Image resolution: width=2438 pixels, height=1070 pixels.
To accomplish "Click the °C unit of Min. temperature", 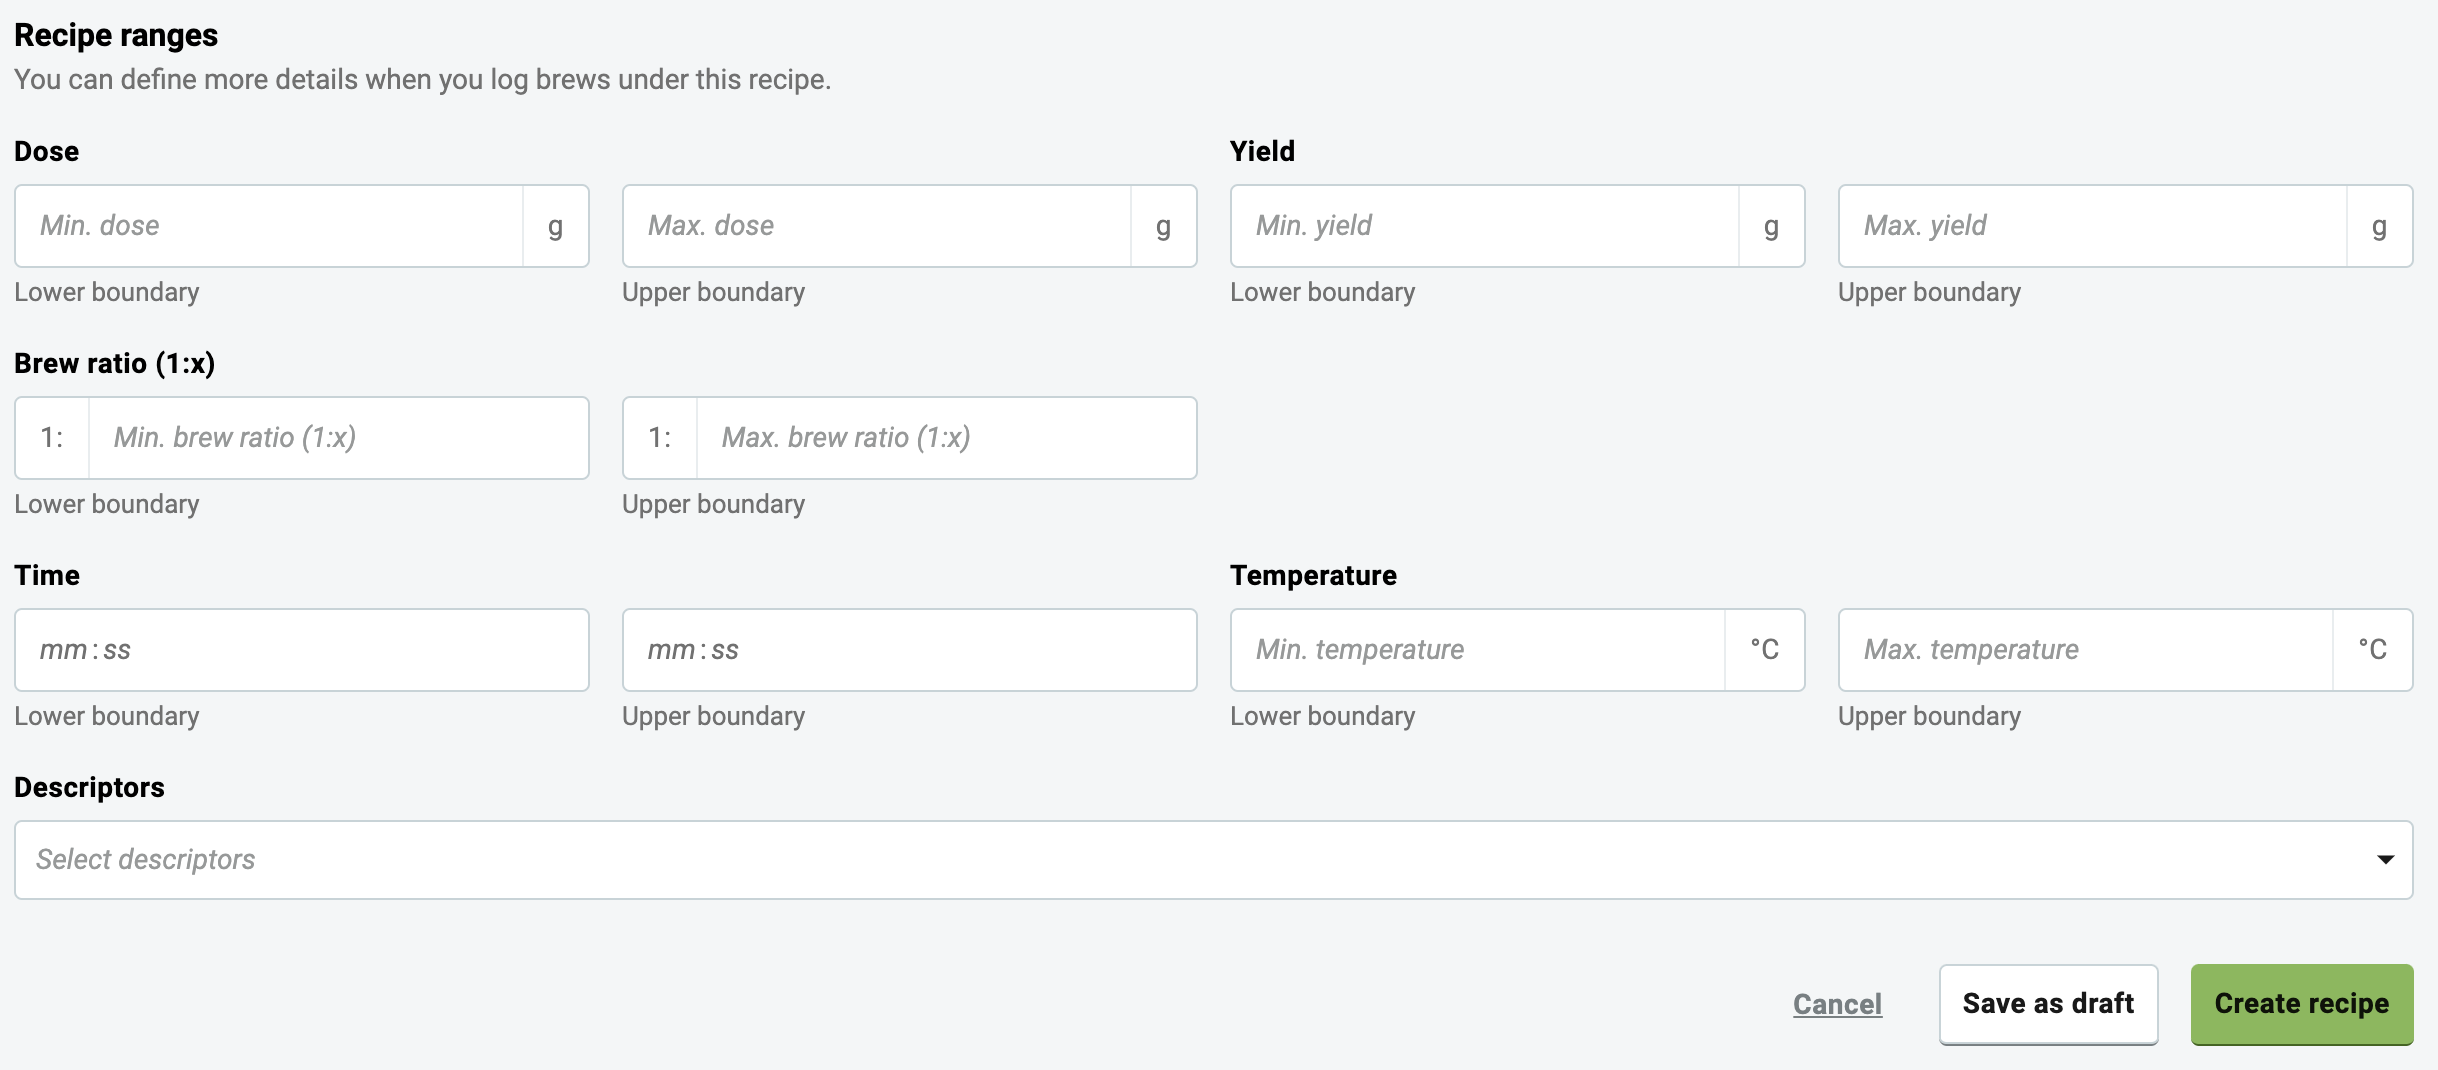I will click(x=1765, y=650).
